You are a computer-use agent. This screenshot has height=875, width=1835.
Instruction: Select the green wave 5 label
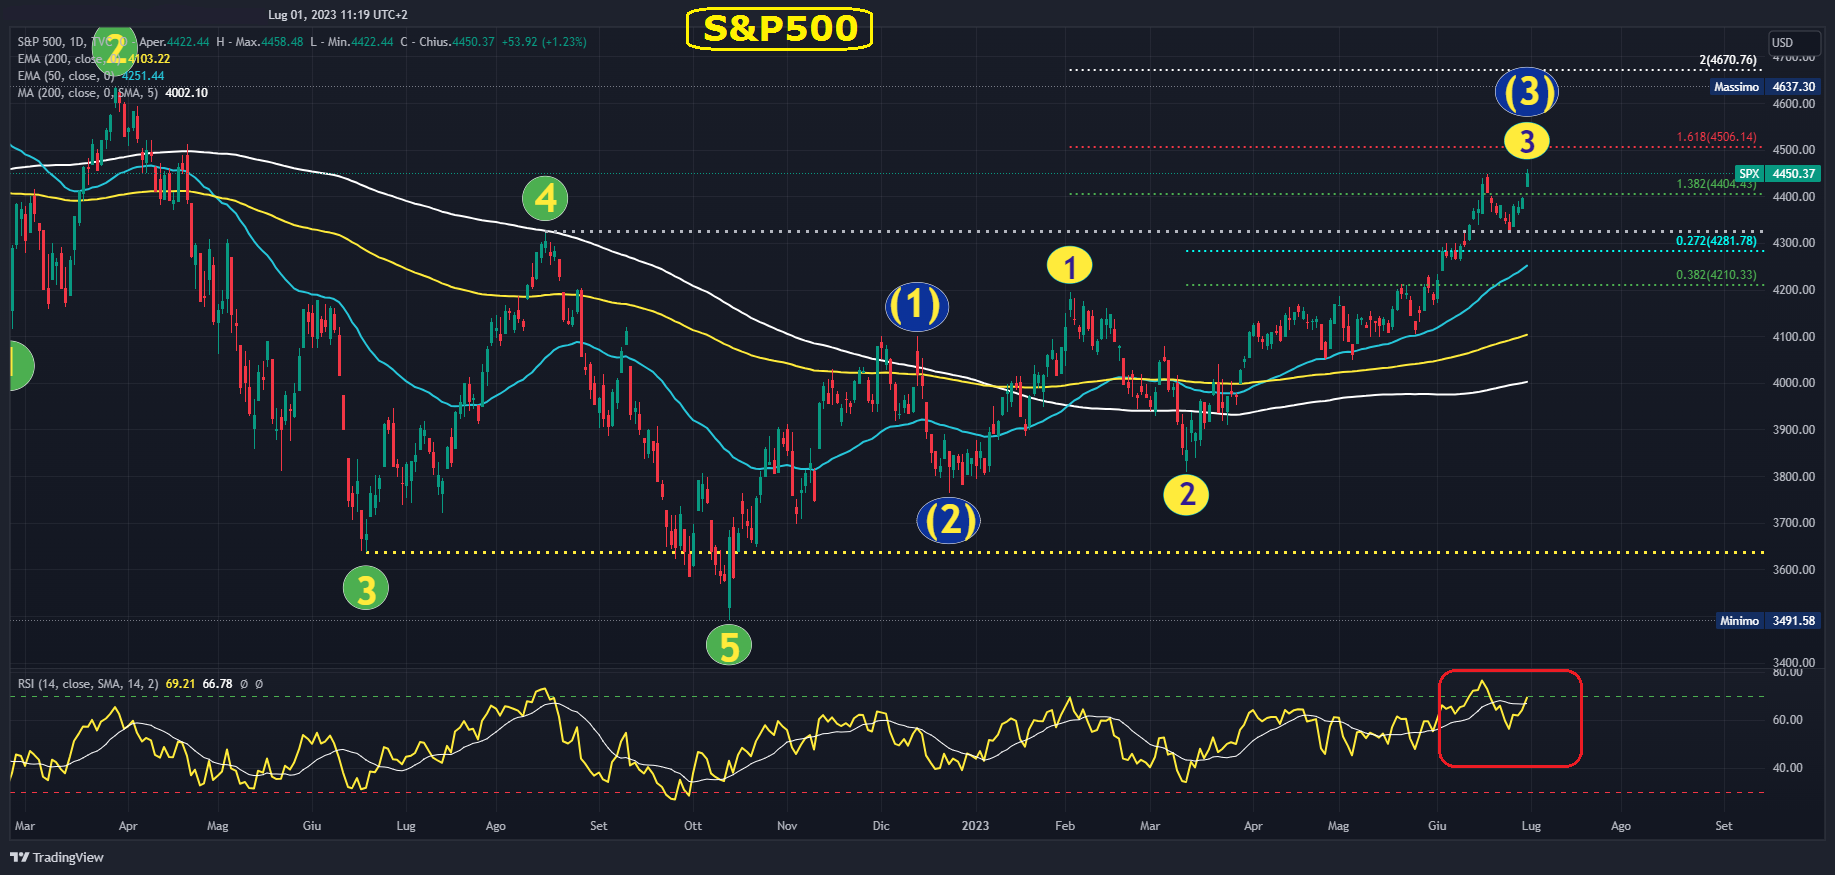729,646
